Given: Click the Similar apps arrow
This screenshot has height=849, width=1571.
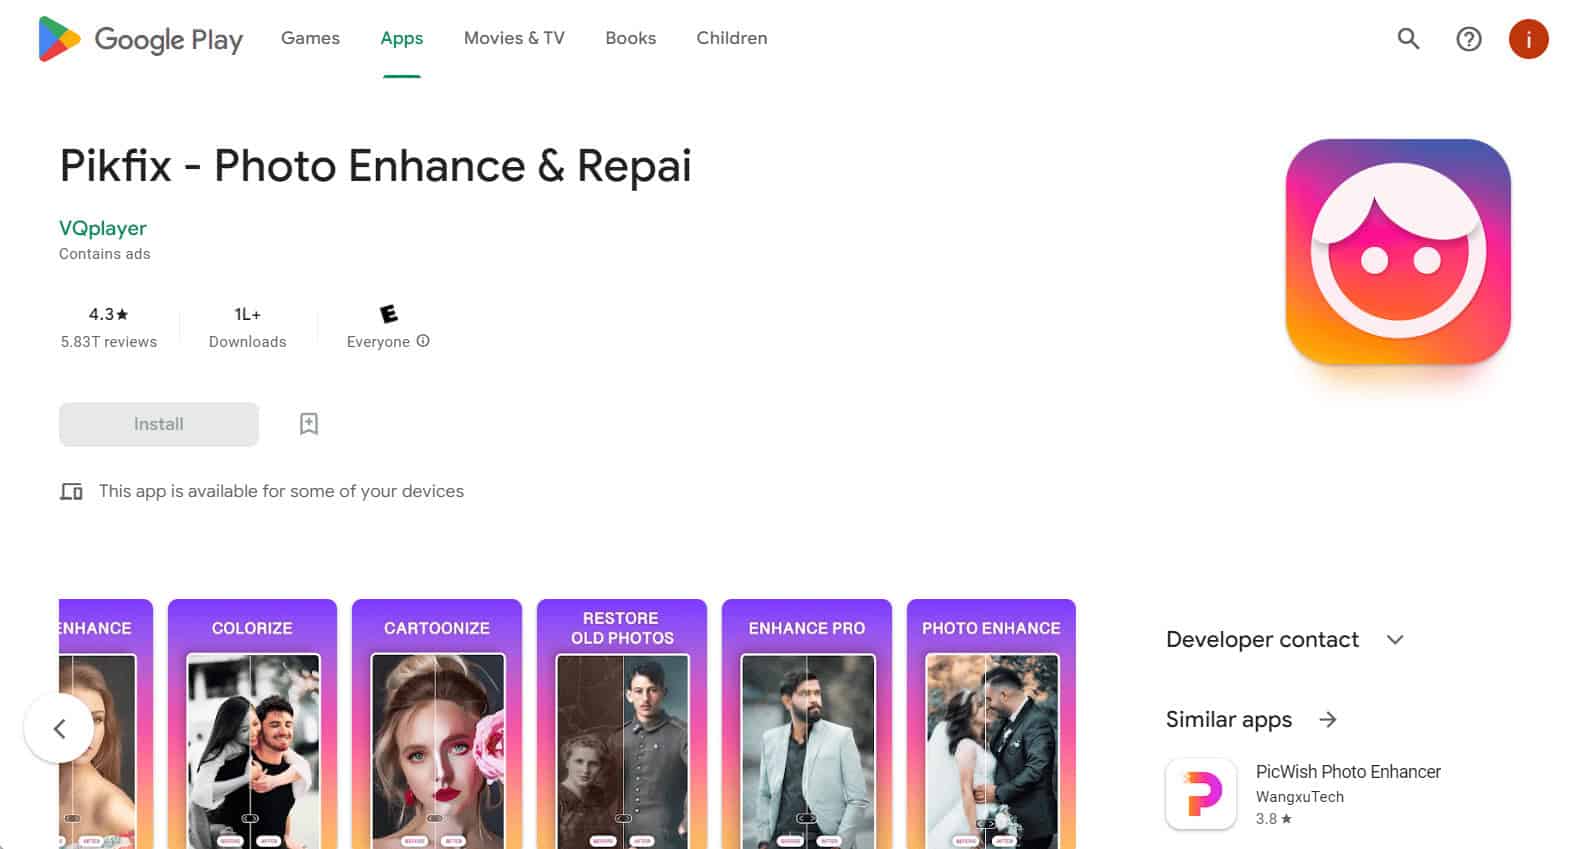Looking at the screenshot, I should pyautogui.click(x=1328, y=719).
